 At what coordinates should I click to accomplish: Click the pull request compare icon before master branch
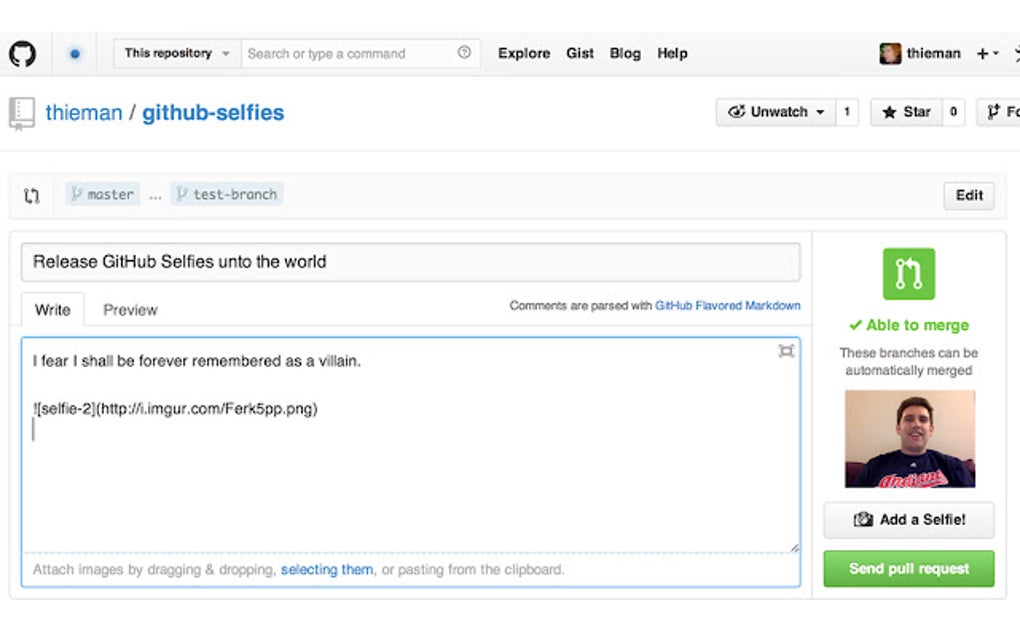(x=31, y=195)
